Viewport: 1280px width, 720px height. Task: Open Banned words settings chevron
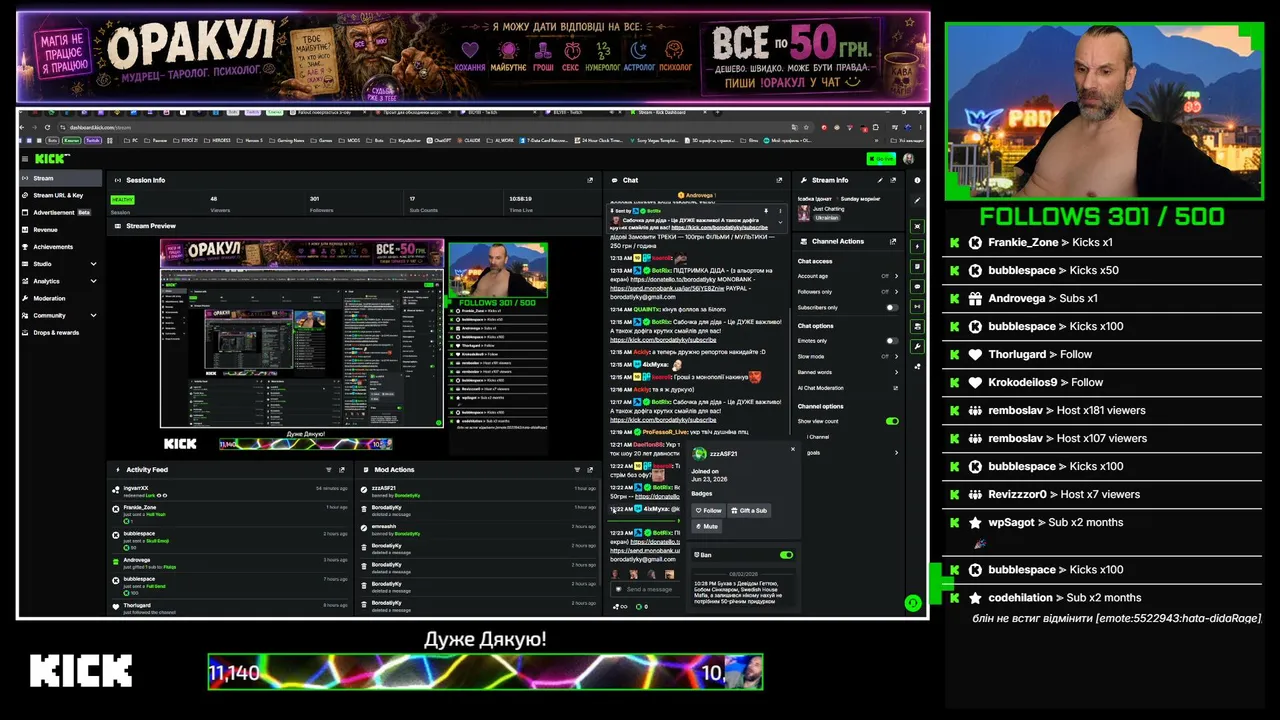[x=895, y=372]
